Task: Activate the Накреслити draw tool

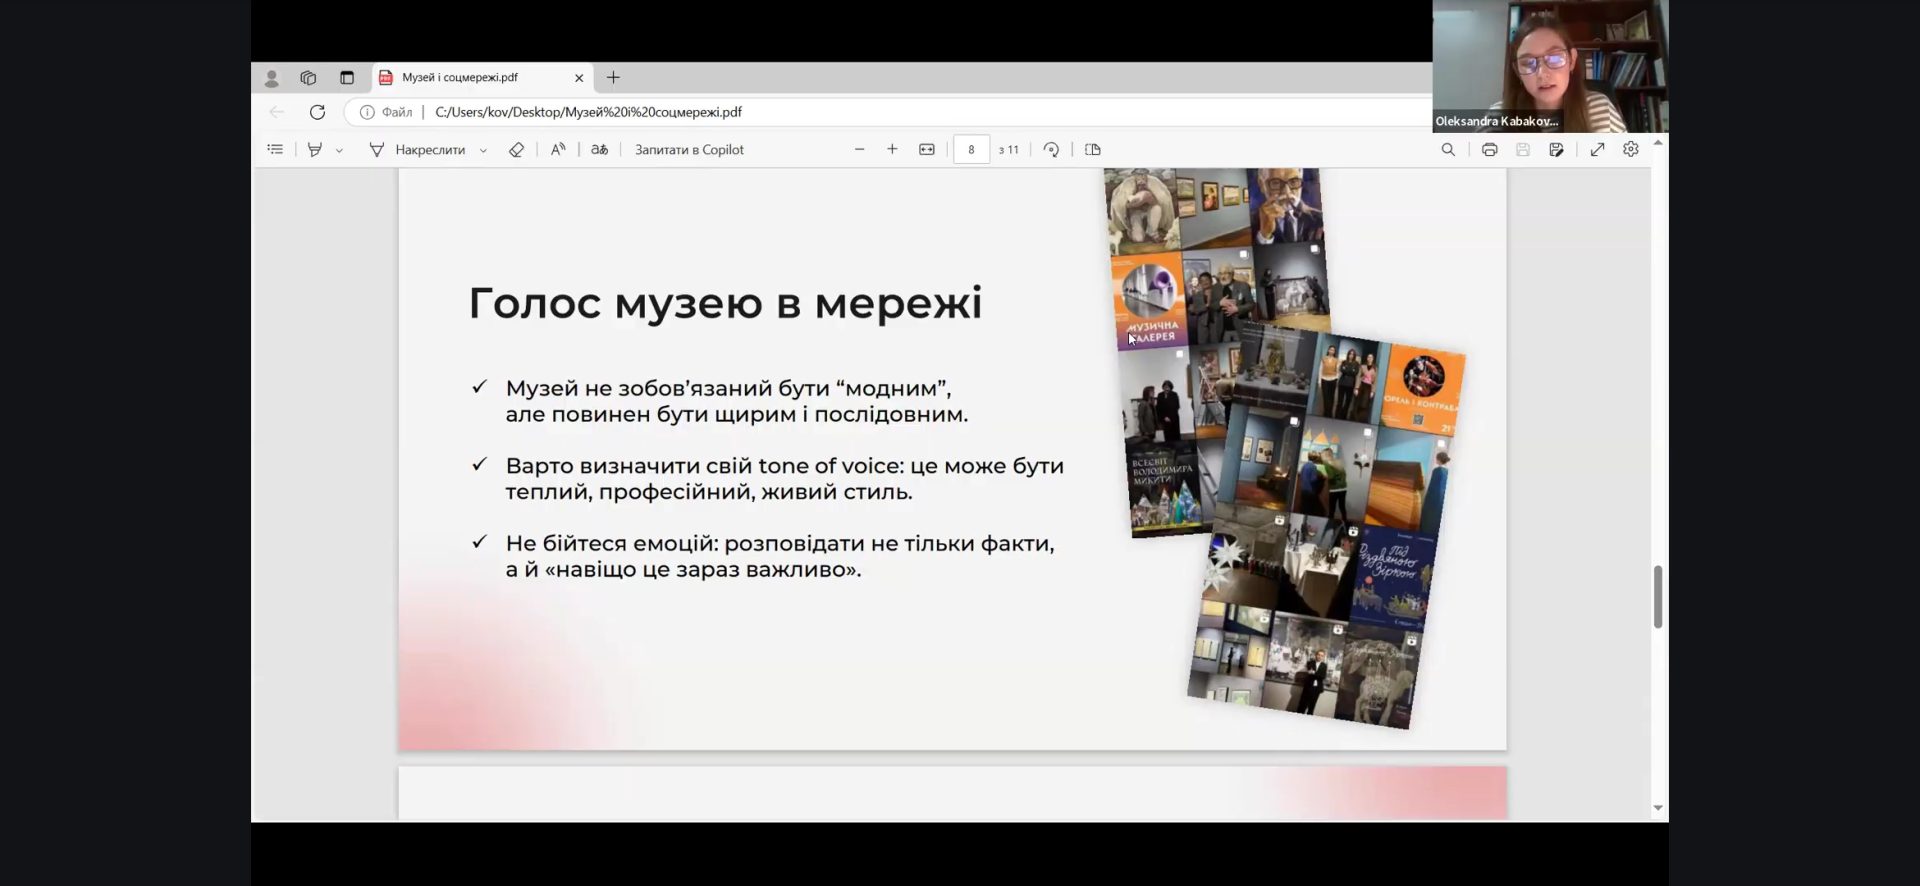Action: pyautogui.click(x=417, y=150)
